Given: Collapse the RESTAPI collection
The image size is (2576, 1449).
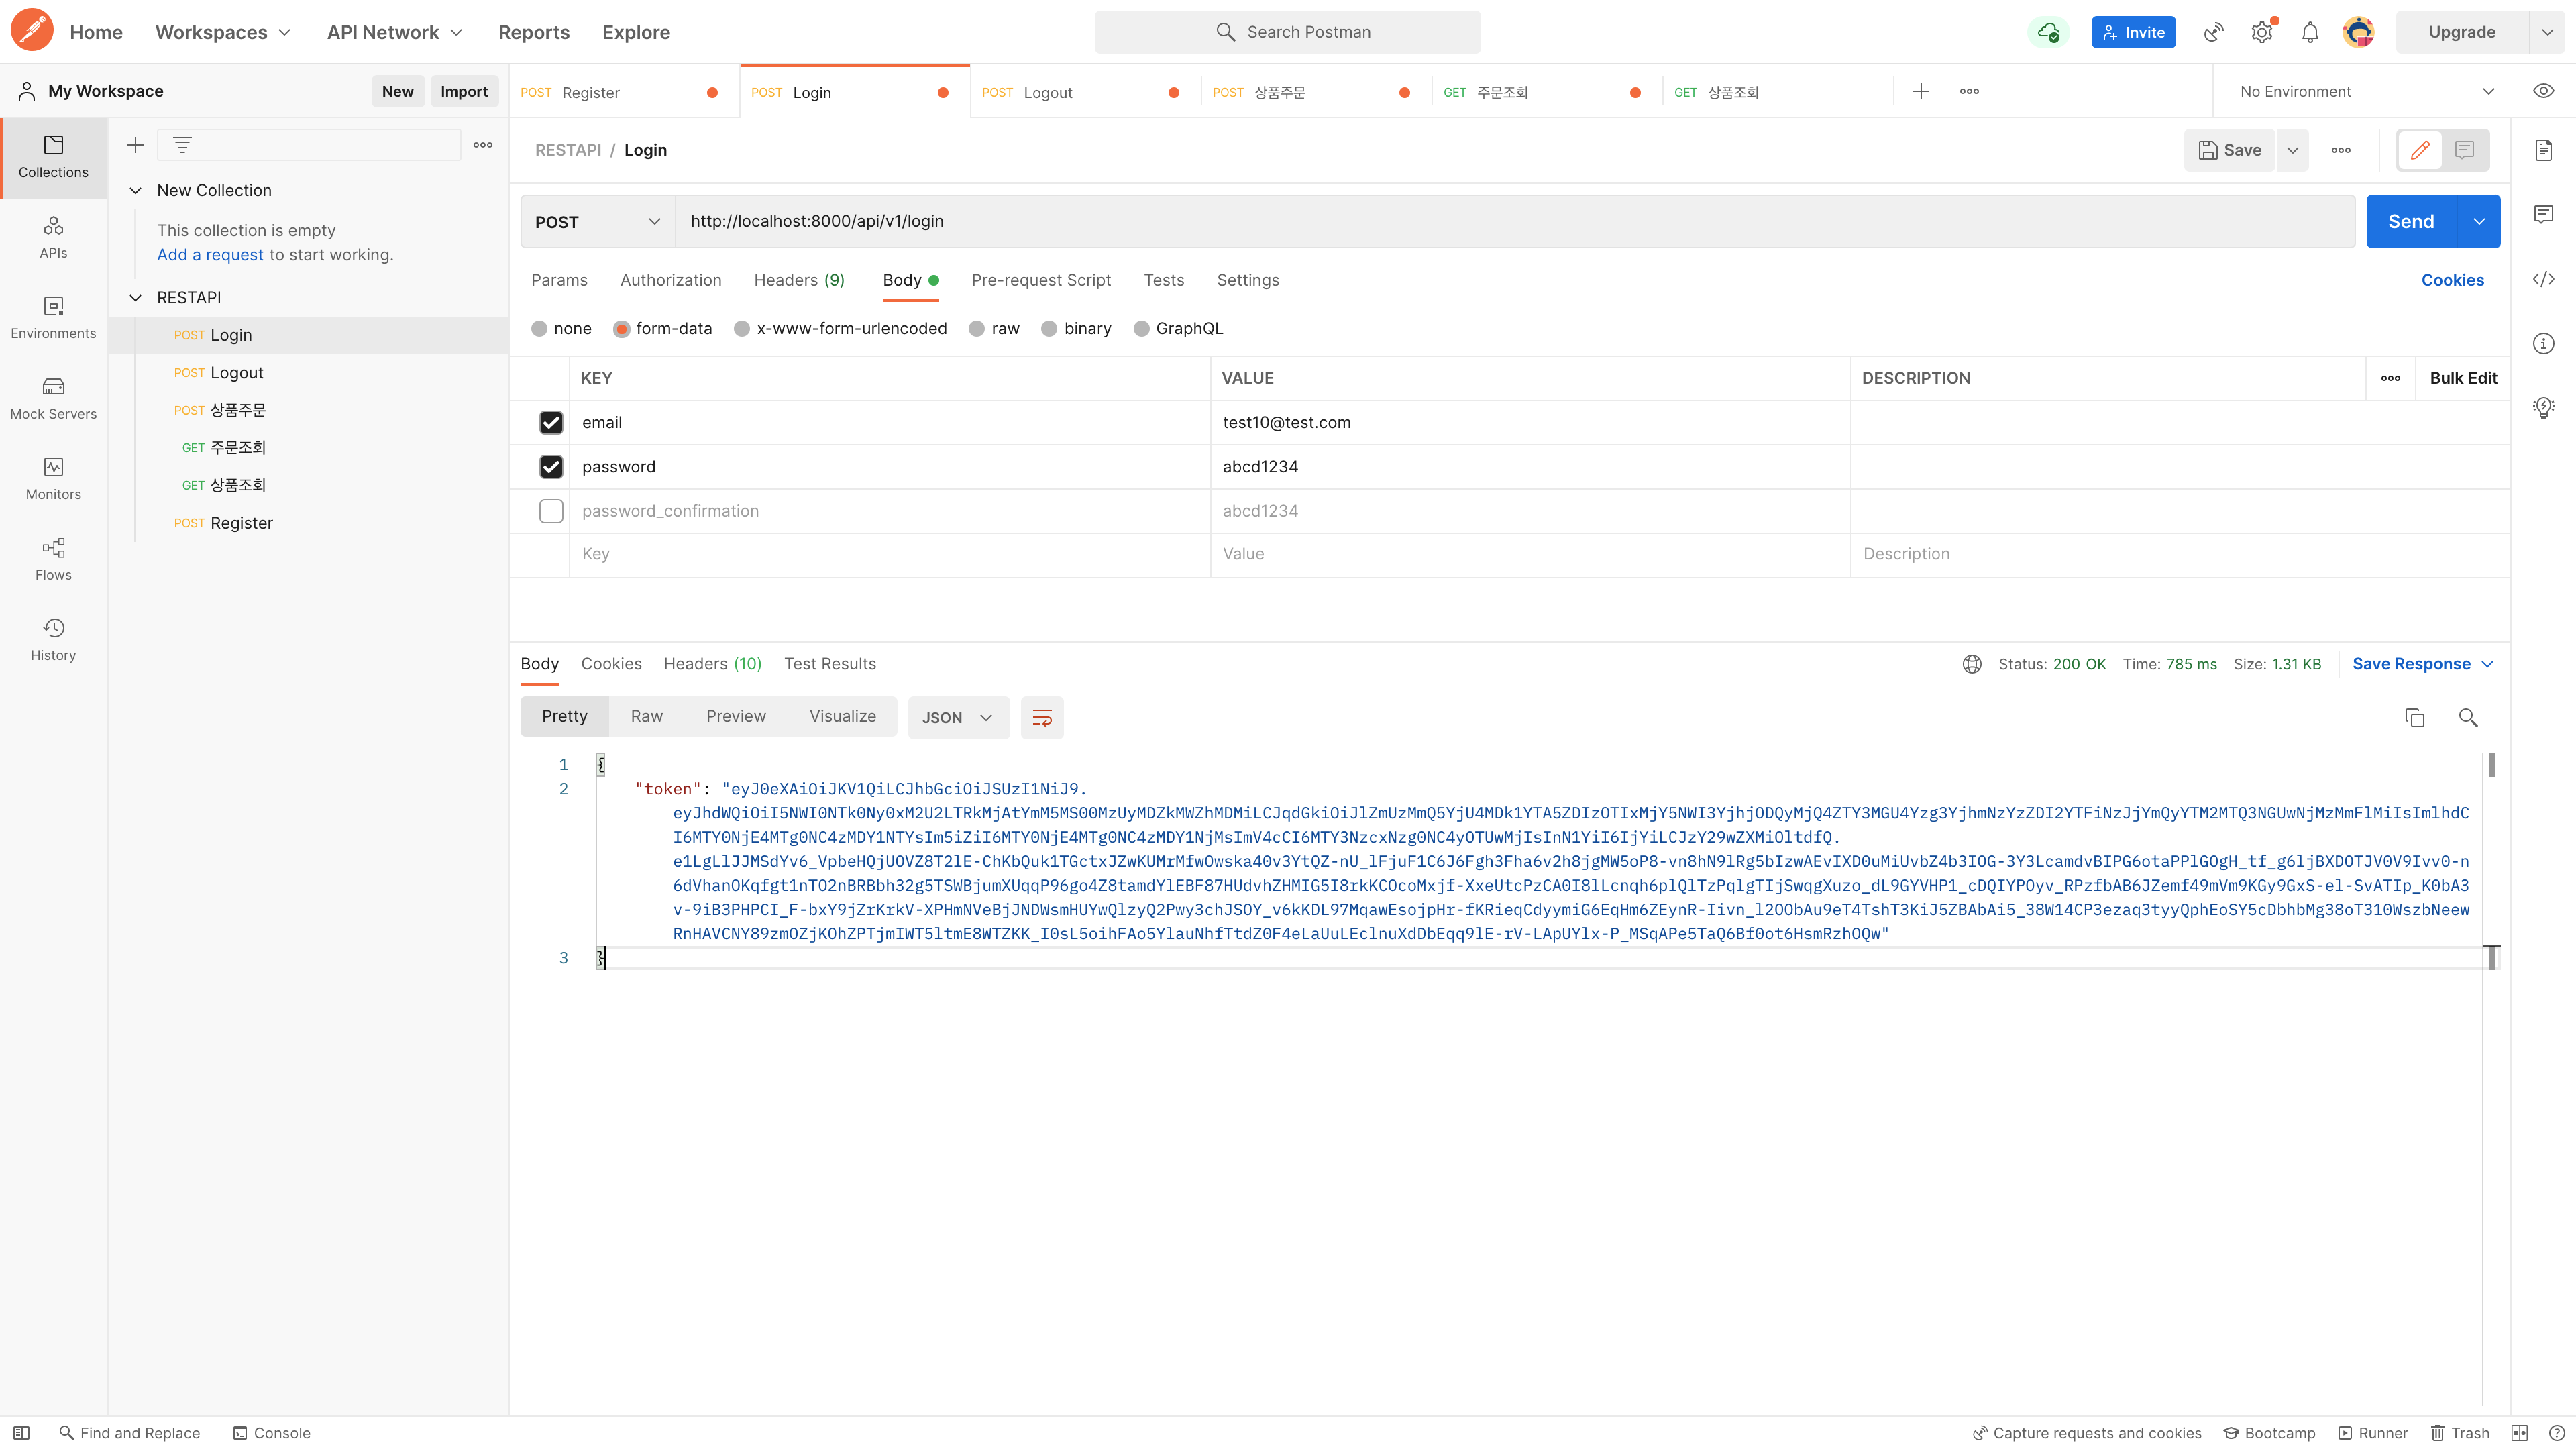Looking at the screenshot, I should 136,297.
